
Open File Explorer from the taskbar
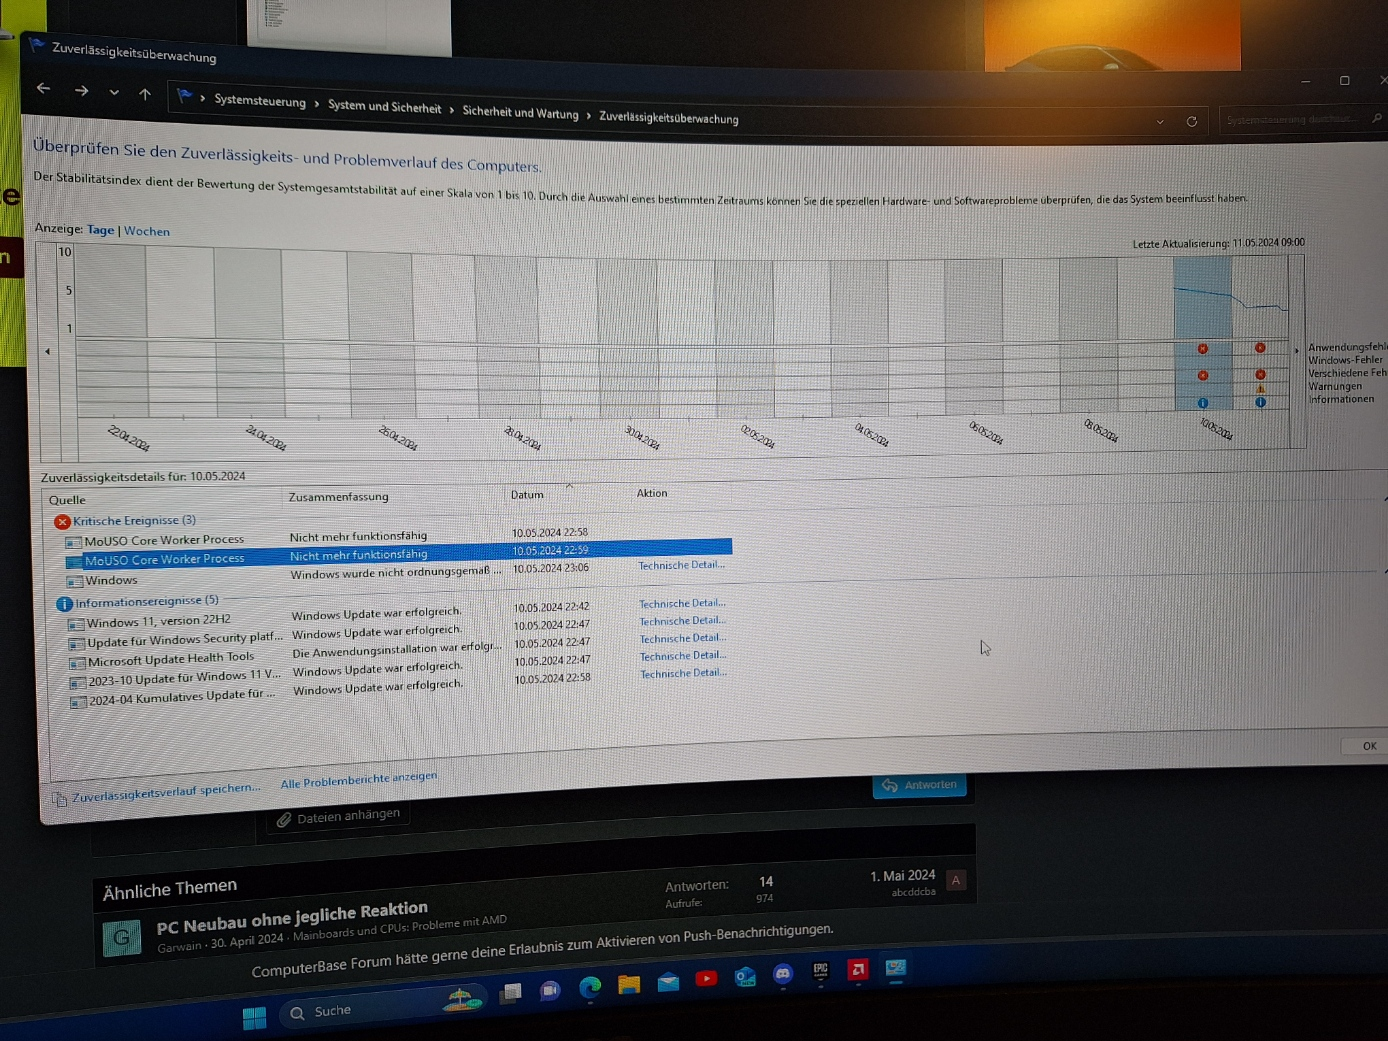coord(629,985)
